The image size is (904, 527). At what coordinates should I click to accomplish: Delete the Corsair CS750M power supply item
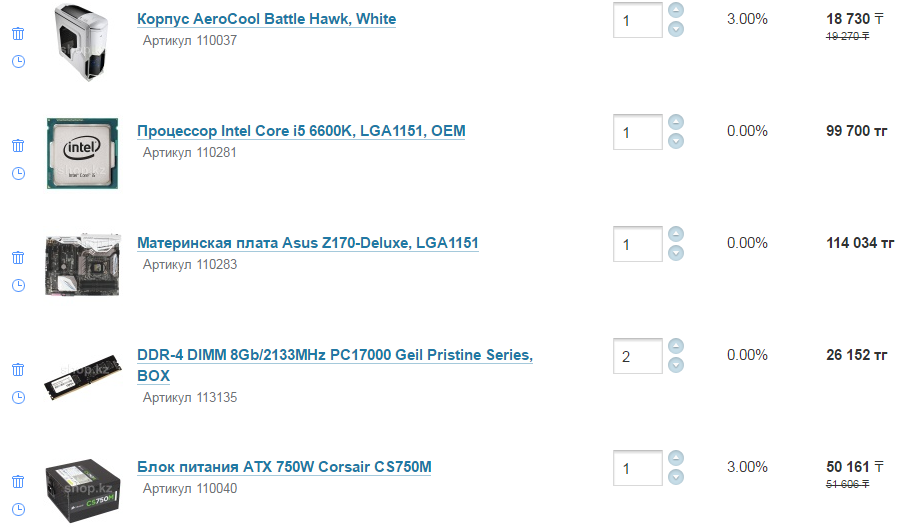tap(18, 481)
